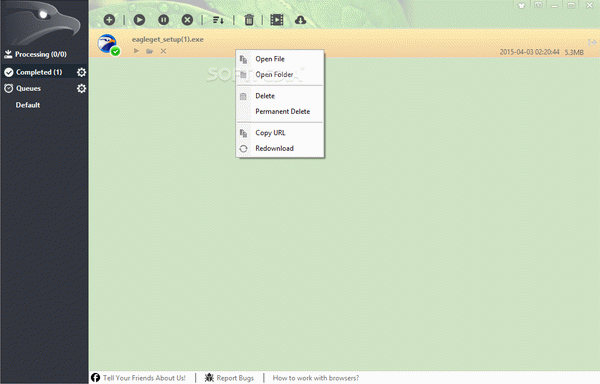
Task: Select the Default queue item
Action: (28, 105)
